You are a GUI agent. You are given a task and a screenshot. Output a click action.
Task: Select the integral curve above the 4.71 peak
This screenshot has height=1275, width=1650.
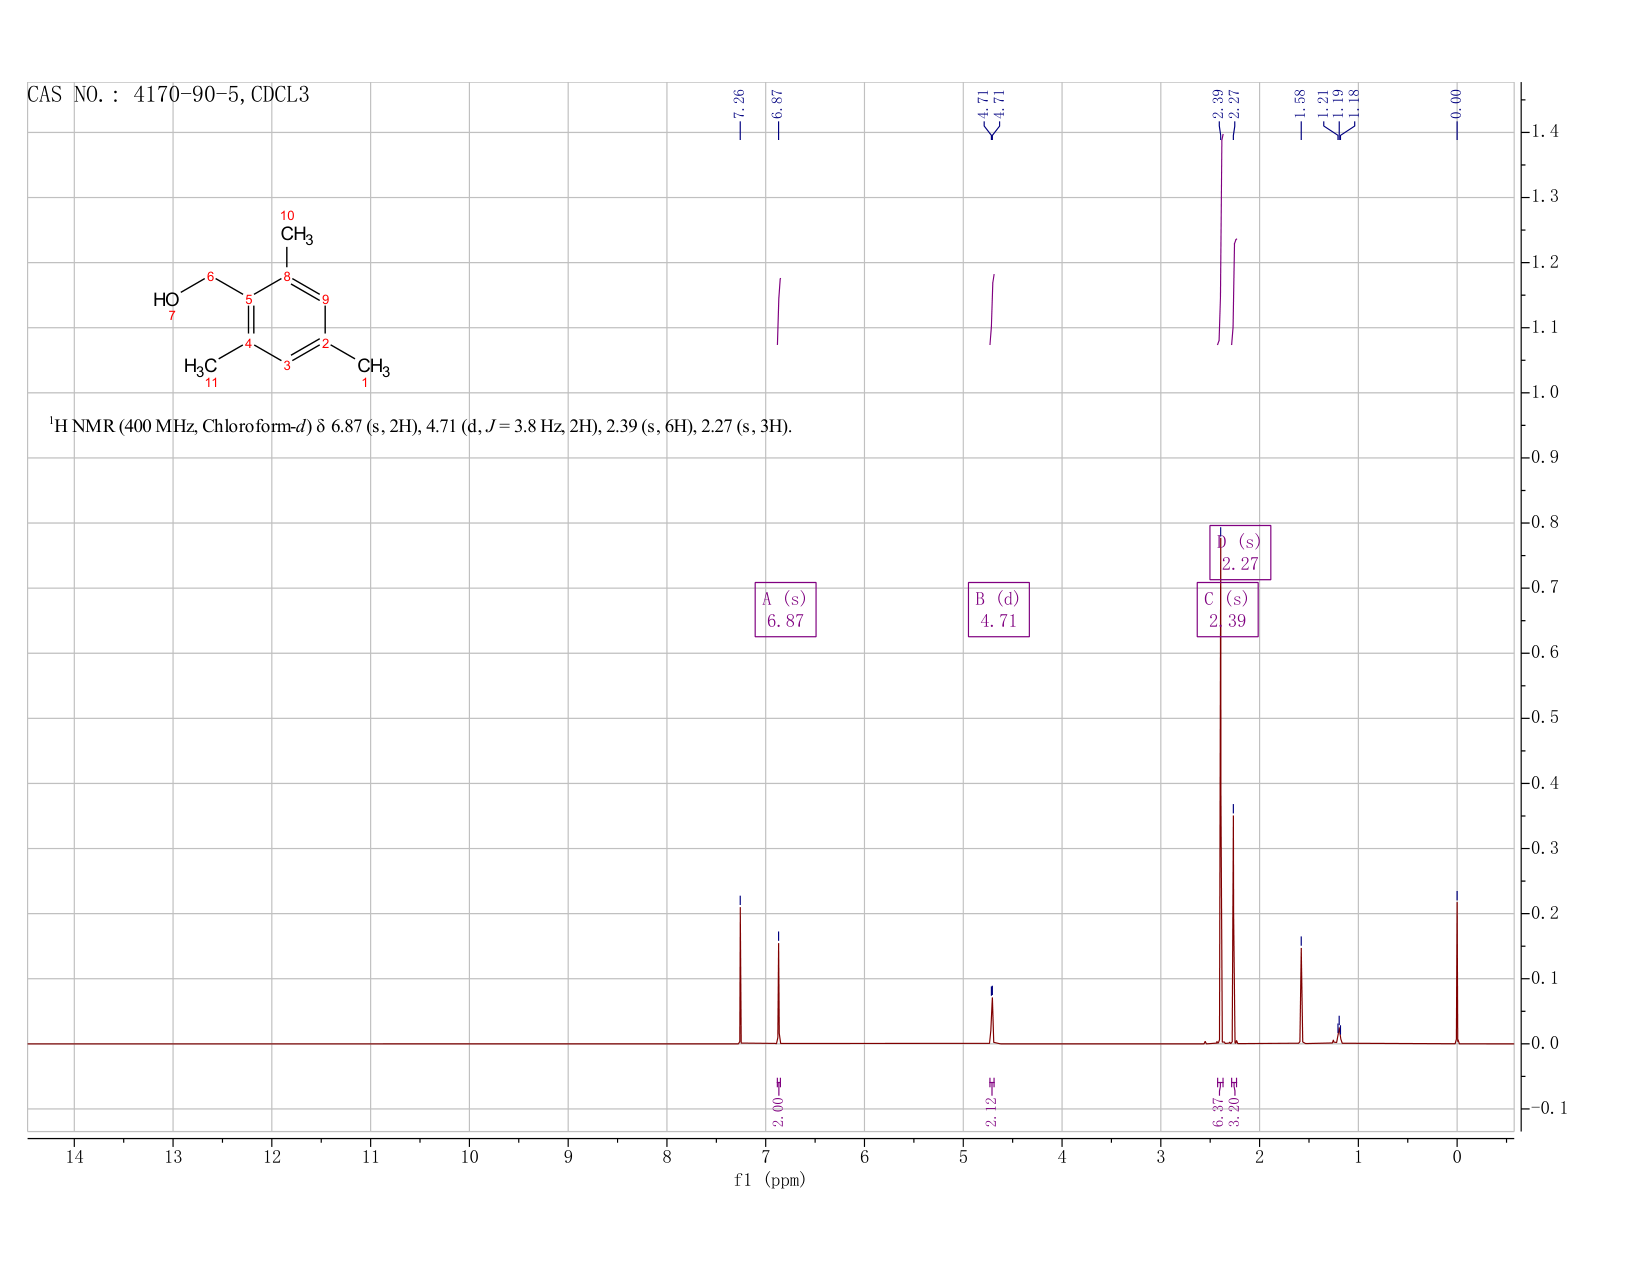point(992,309)
